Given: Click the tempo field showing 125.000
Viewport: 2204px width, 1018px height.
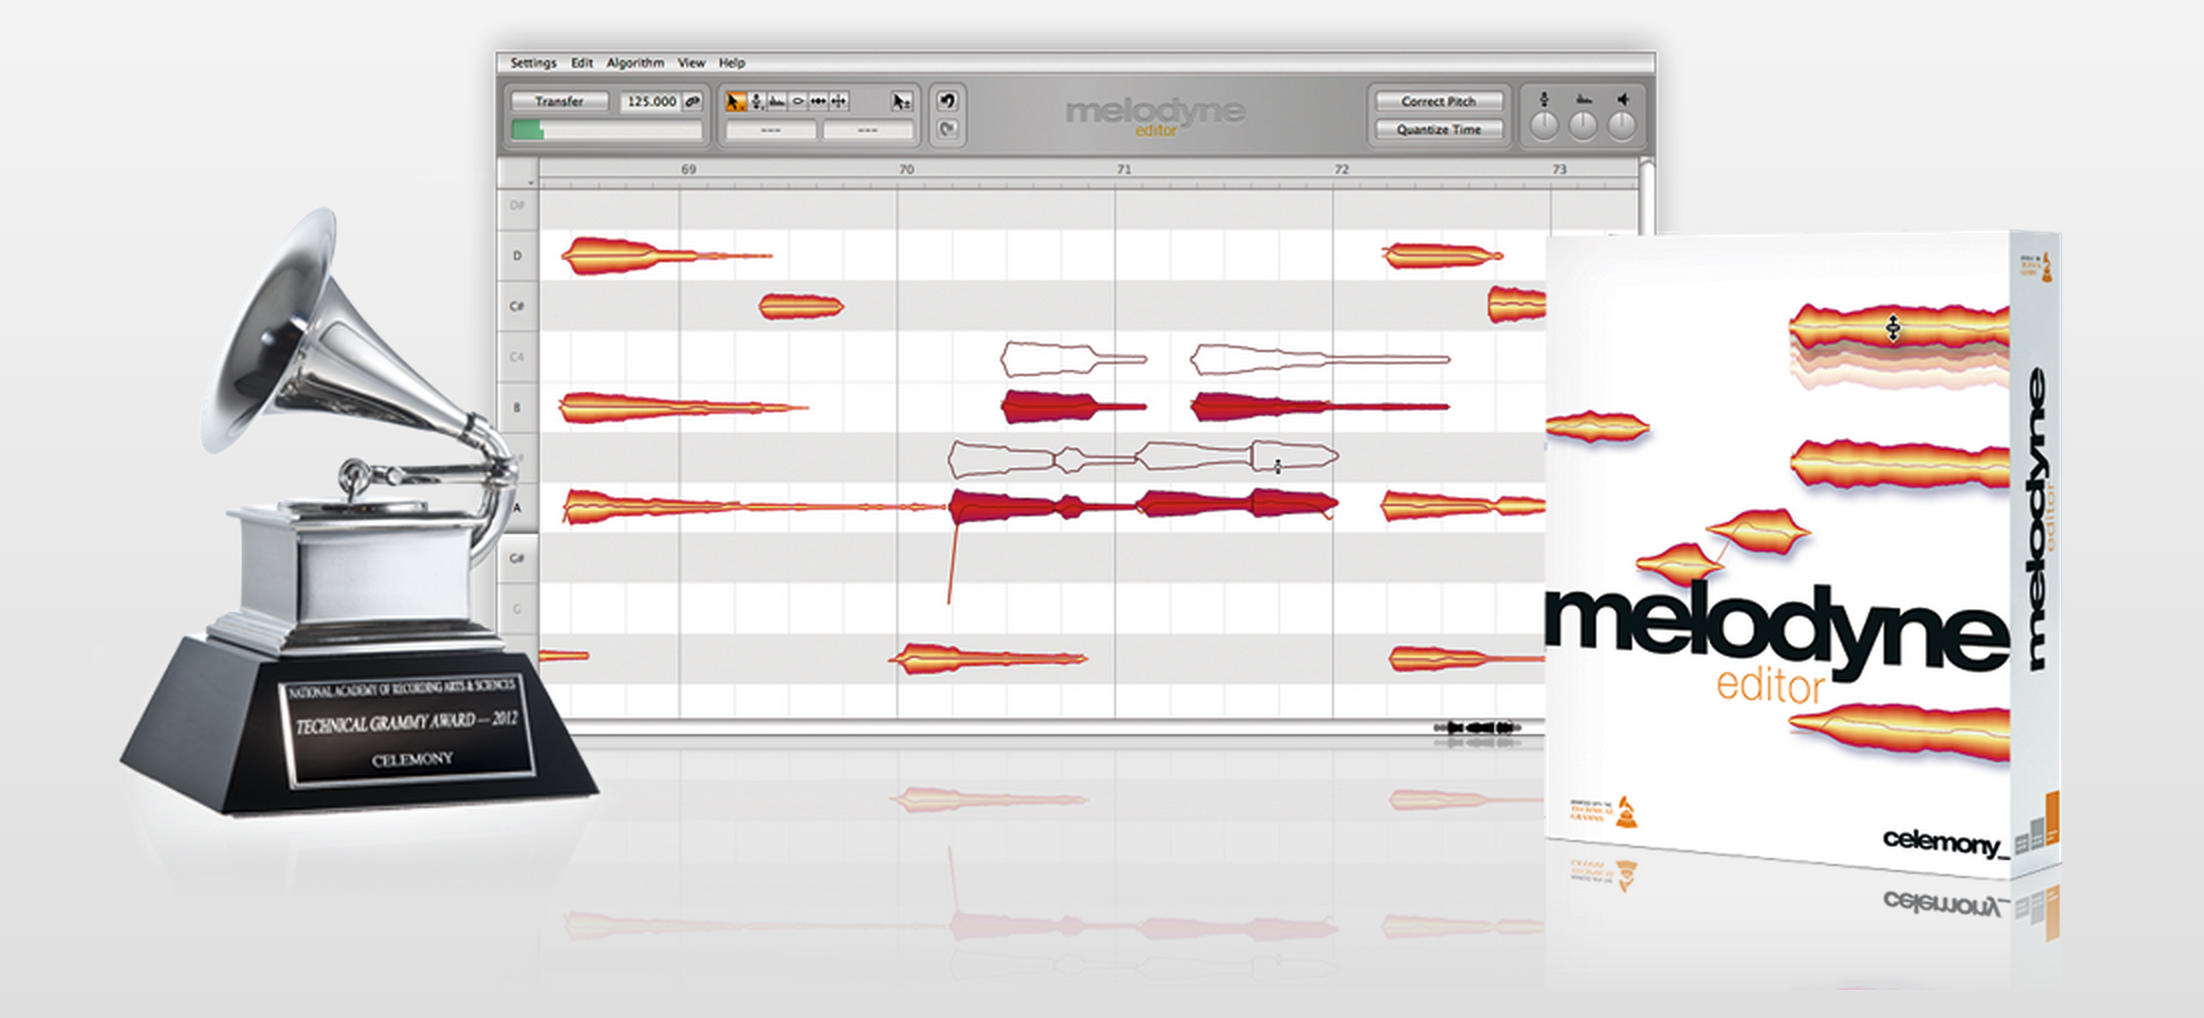Looking at the screenshot, I should point(651,102).
